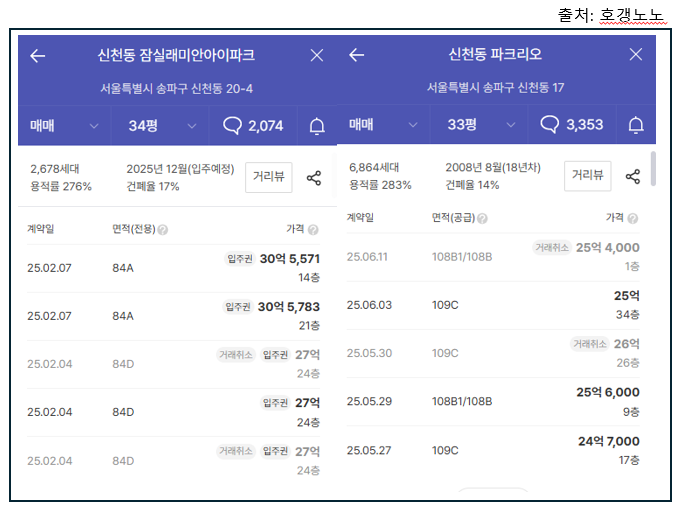This screenshot has width=681, height=510.
Task: Share the 잠실래미안아이파크 listing
Action: [314, 178]
